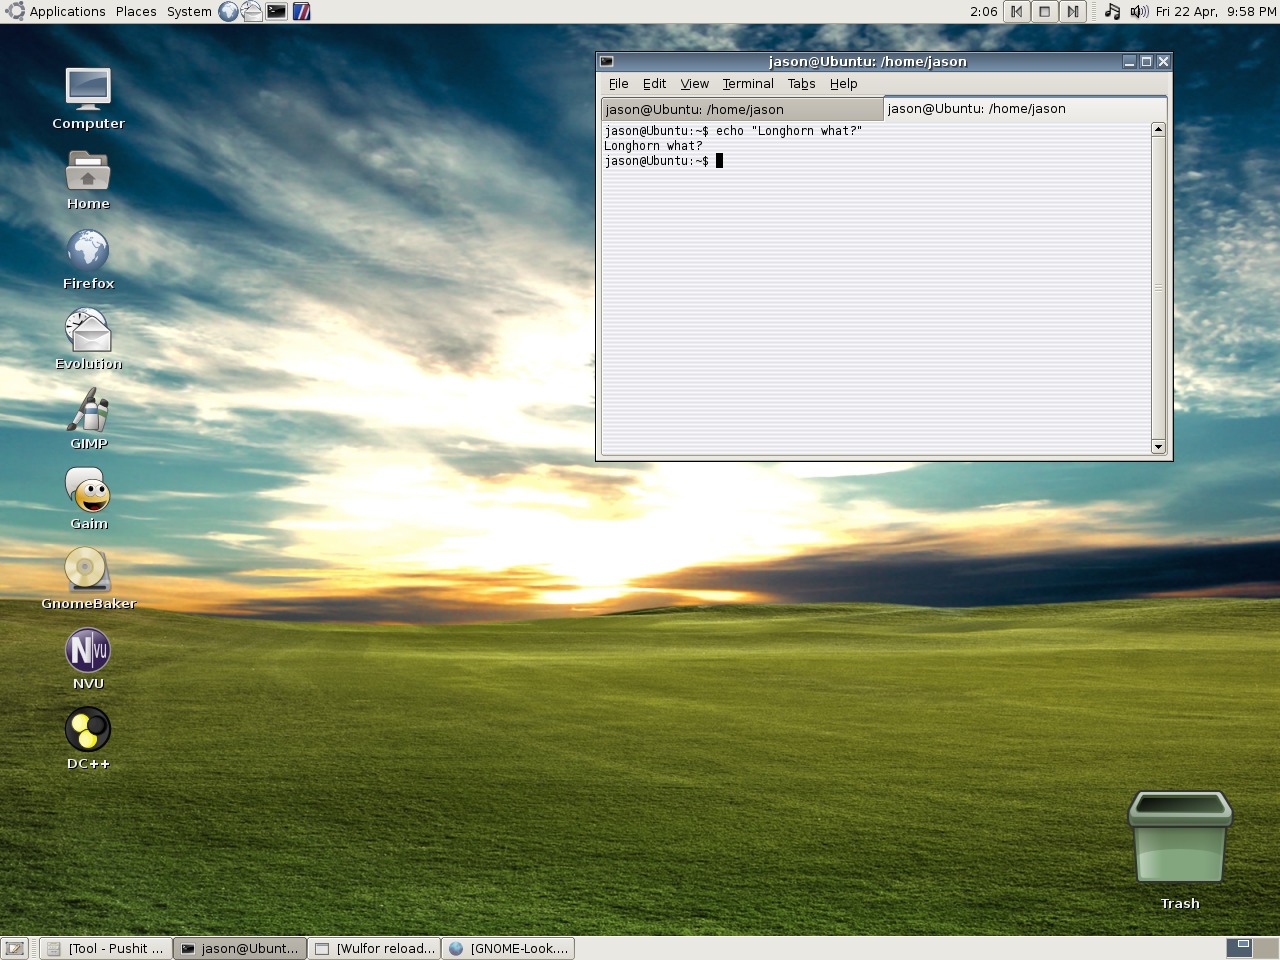The image size is (1280, 960).
Task: Launch NVU from the desktop icon
Action: pyautogui.click(x=88, y=659)
